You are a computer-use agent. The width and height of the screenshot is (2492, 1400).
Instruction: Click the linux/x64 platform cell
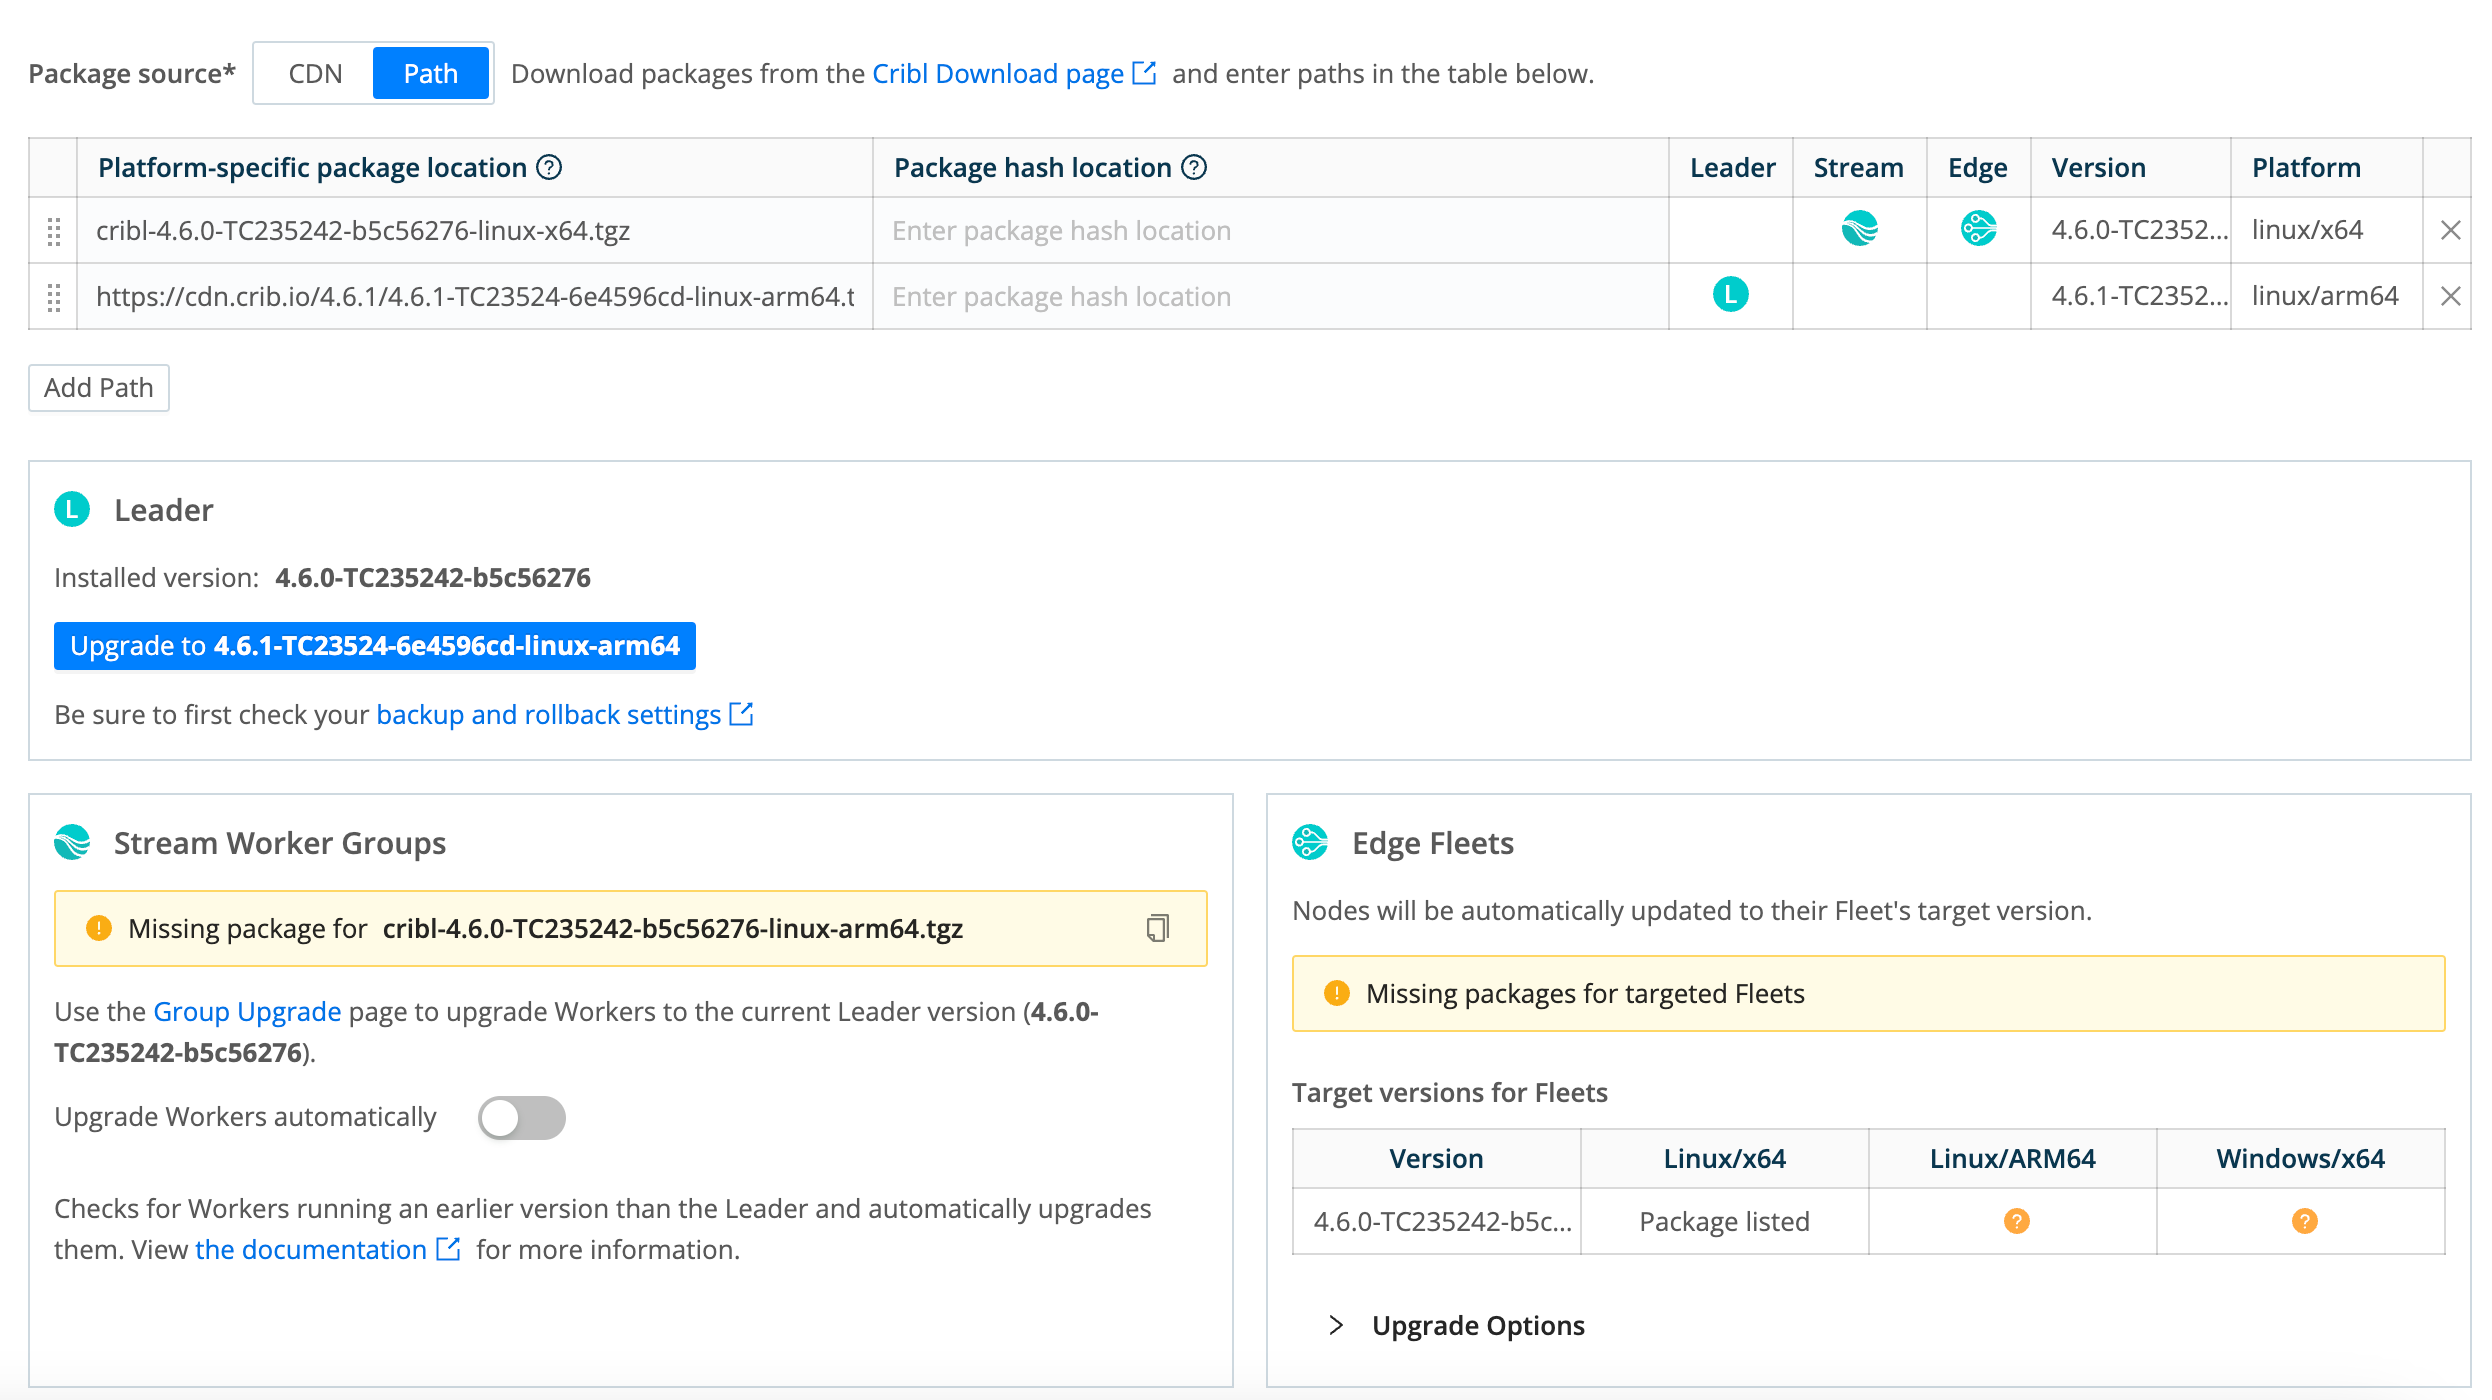pos(2327,231)
